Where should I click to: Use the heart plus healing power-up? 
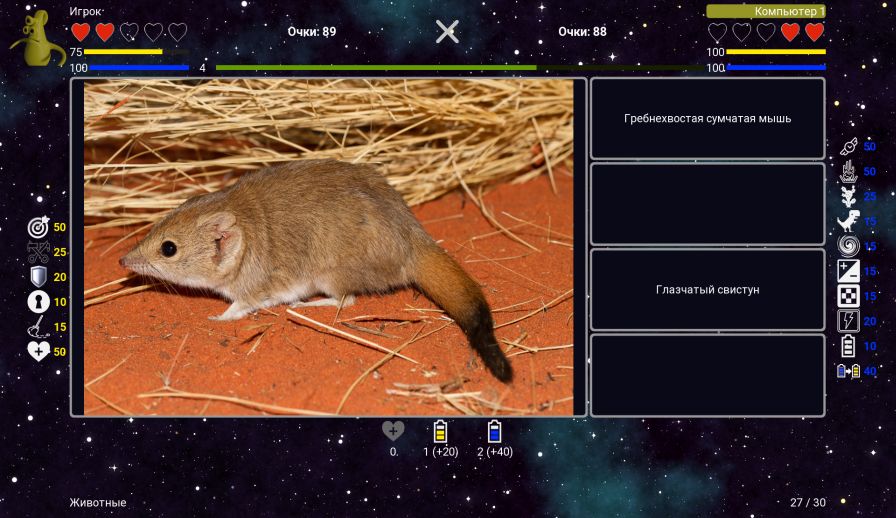38,351
